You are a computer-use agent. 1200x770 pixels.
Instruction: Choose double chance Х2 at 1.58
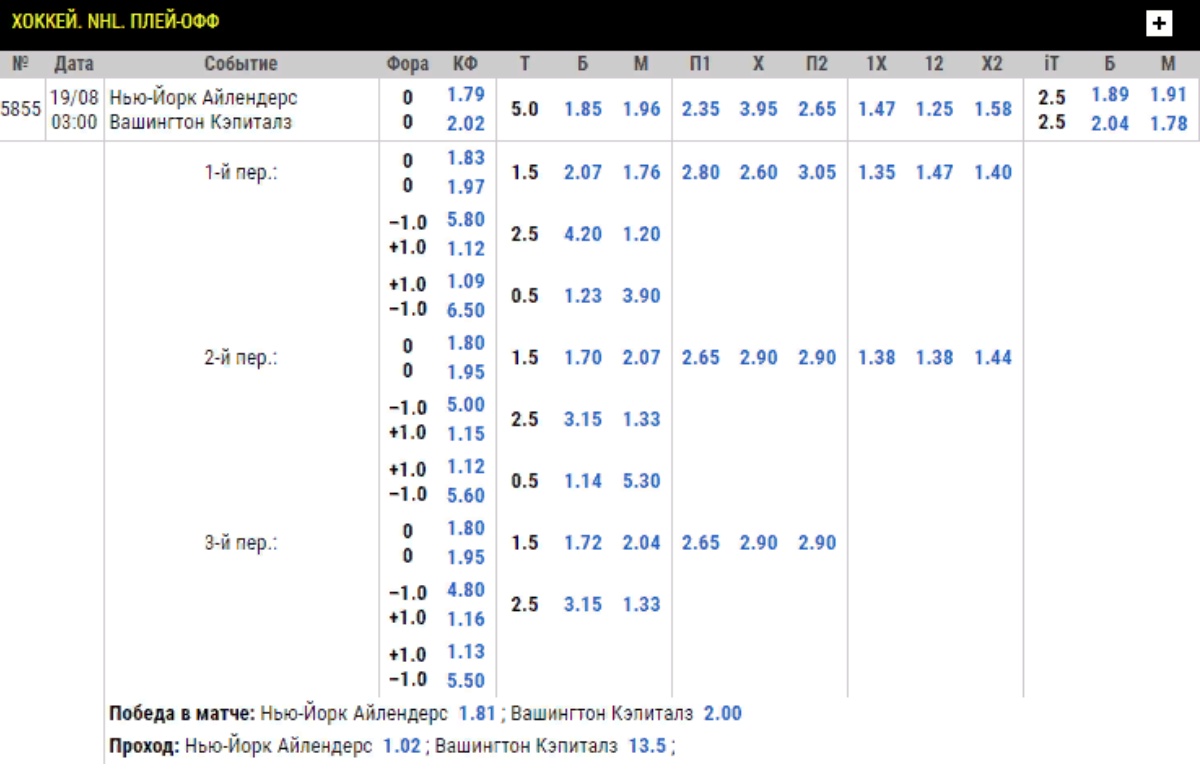[x=993, y=109]
